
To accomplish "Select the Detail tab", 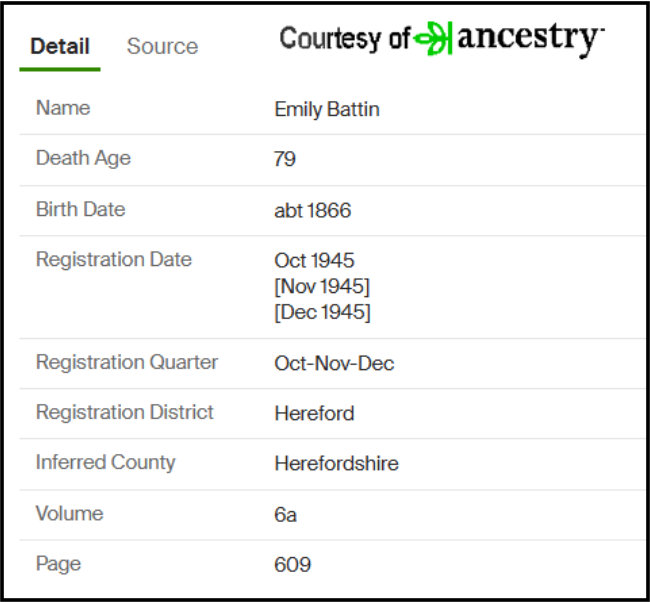I will [x=60, y=46].
